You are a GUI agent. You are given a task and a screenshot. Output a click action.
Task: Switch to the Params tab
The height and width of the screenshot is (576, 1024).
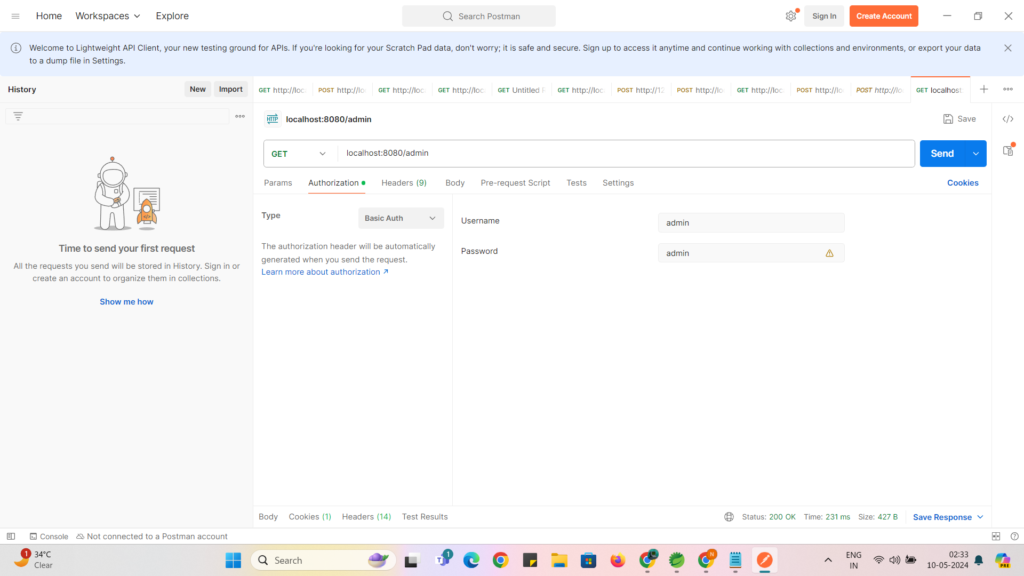point(278,183)
